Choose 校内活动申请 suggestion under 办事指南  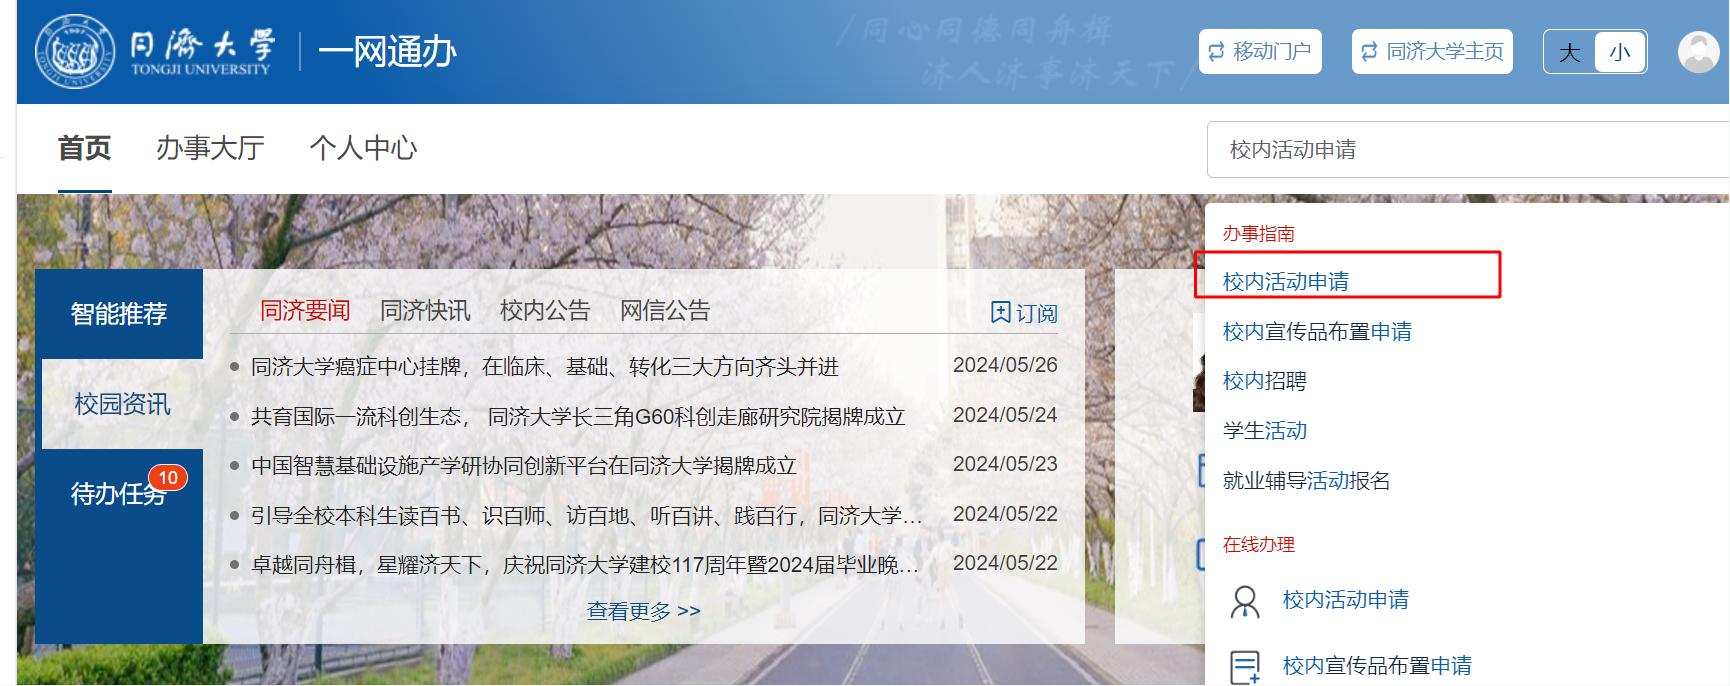(1286, 282)
